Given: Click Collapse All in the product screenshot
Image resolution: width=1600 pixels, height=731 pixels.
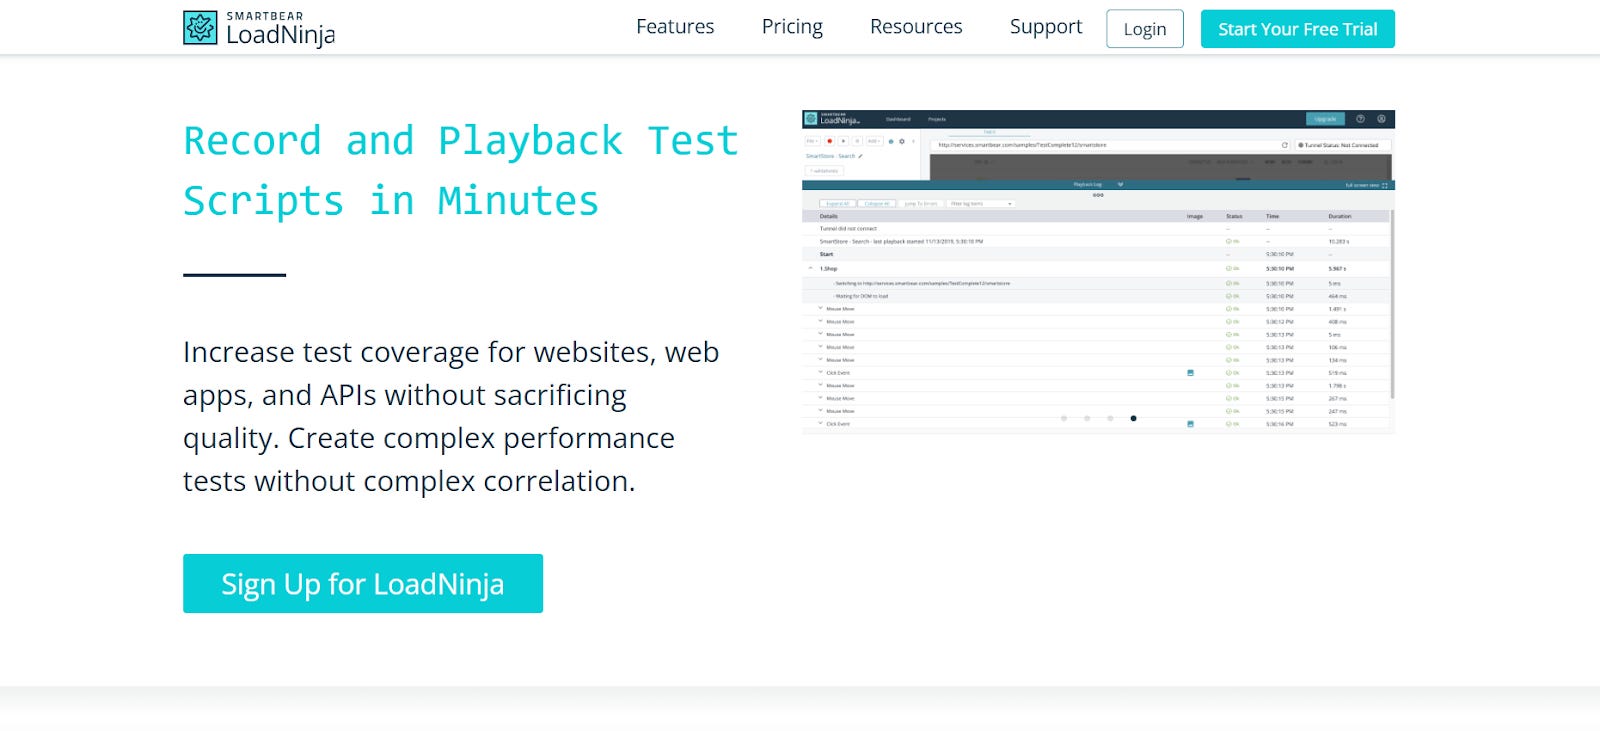Looking at the screenshot, I should click(x=876, y=203).
